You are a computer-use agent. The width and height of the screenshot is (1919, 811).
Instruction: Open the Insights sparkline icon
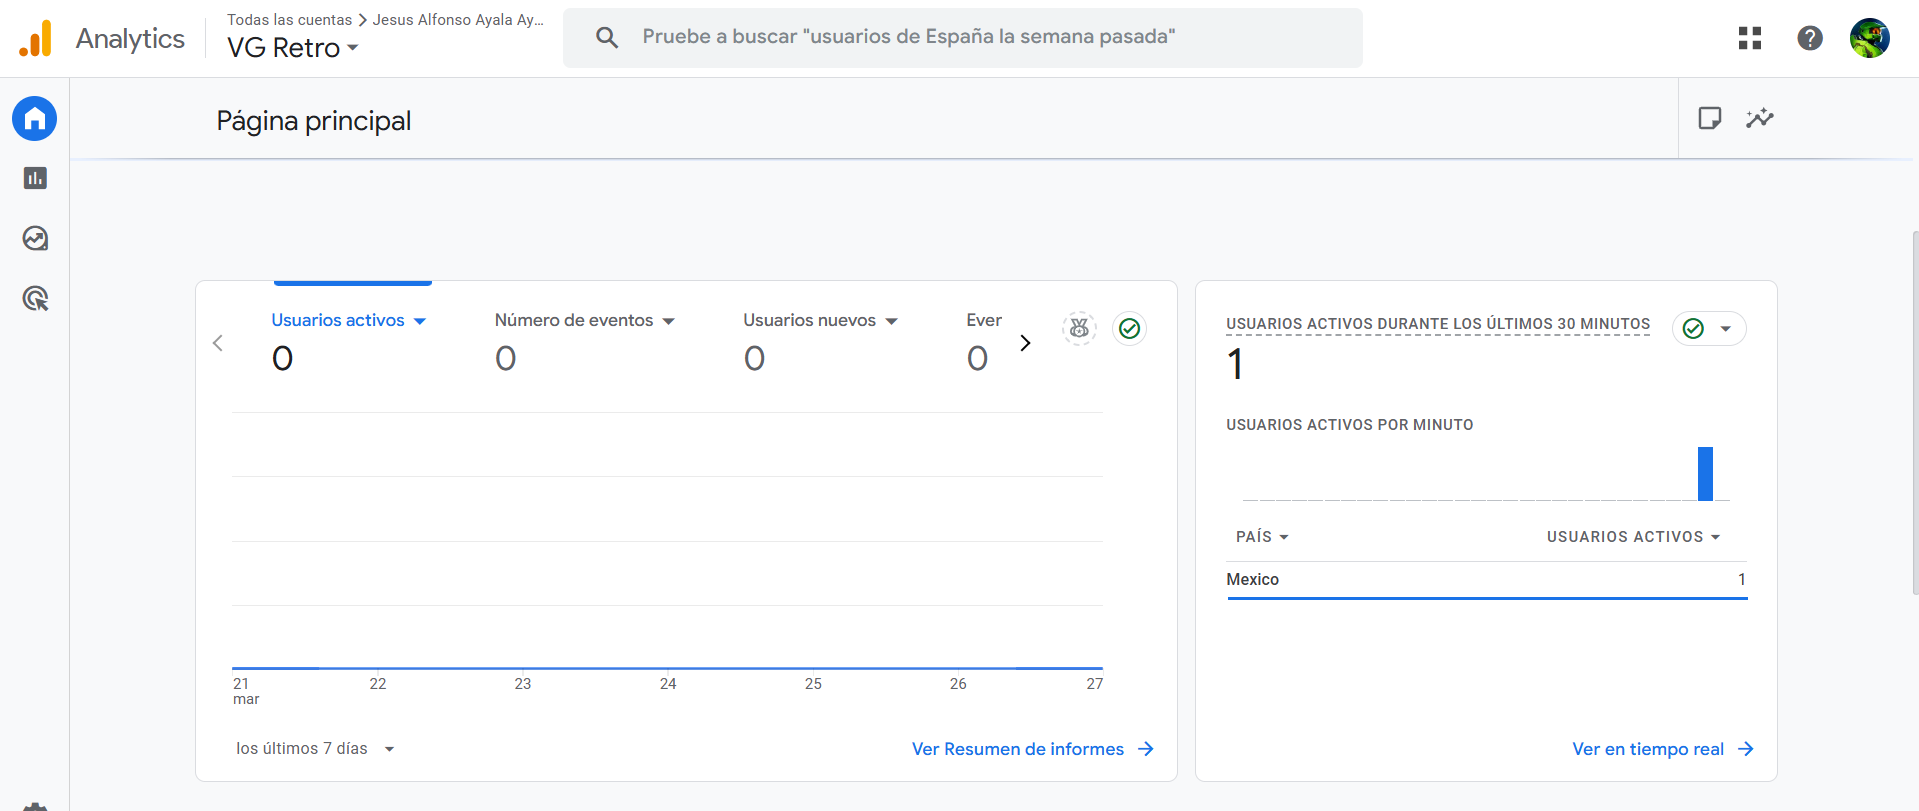(1760, 118)
